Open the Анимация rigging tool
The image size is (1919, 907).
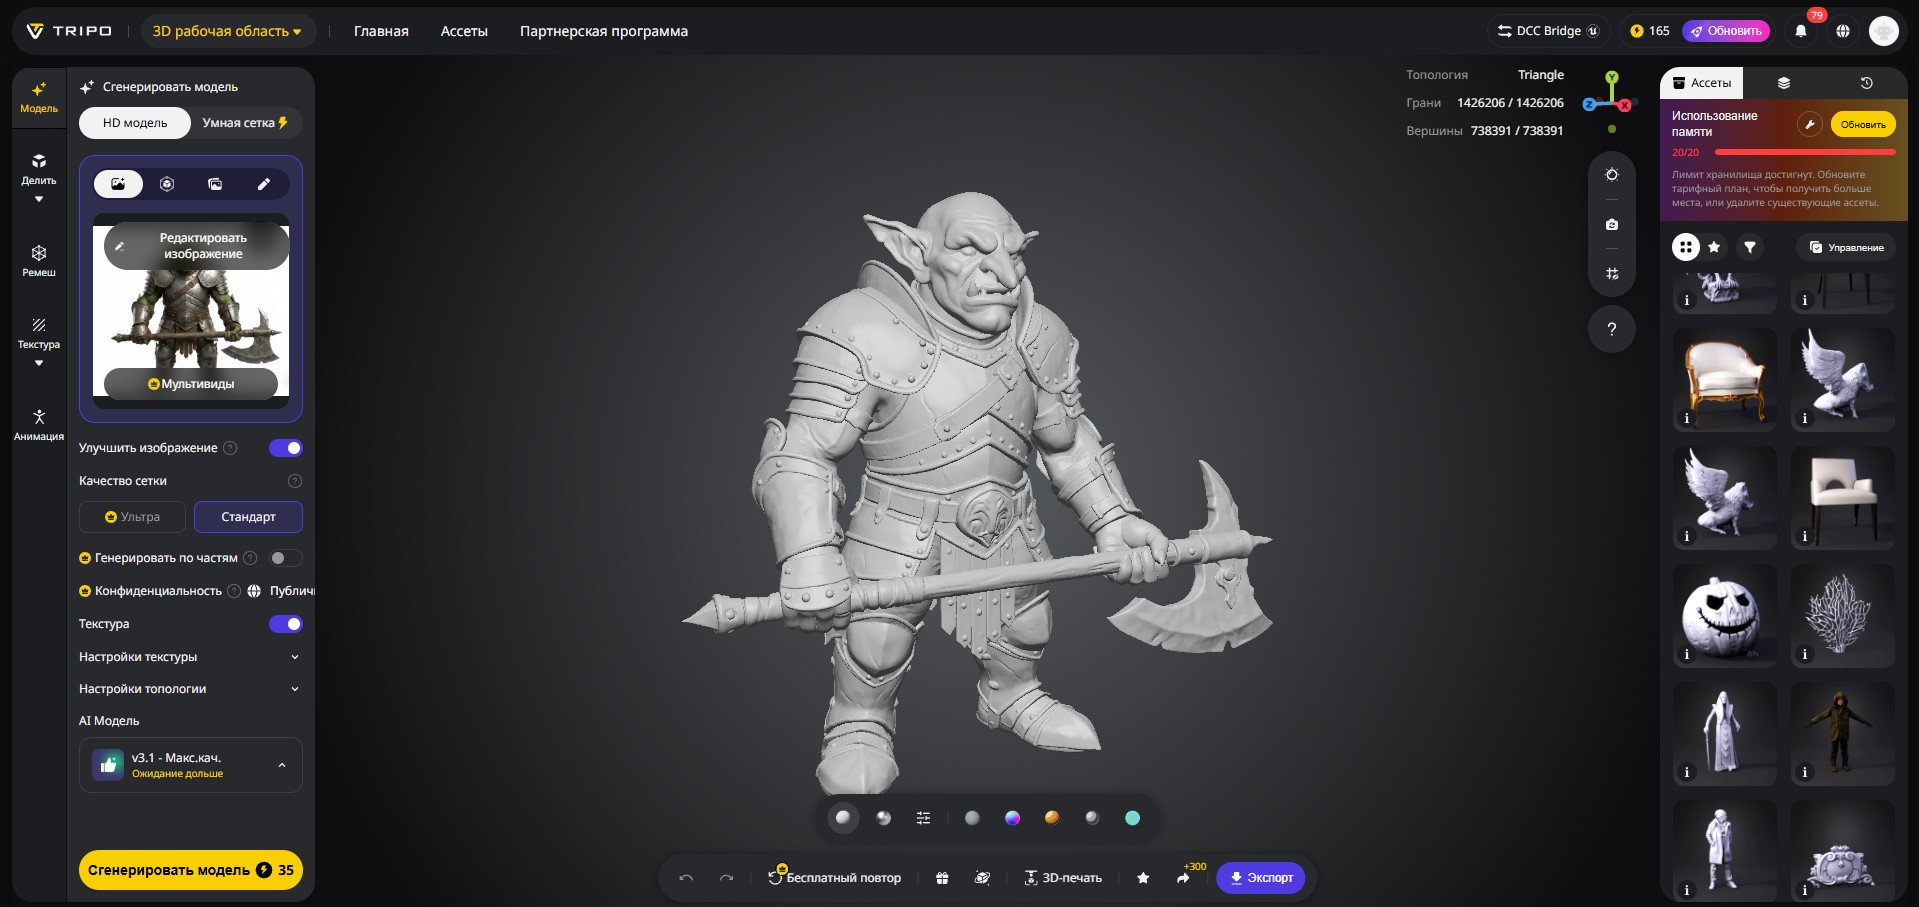[39, 424]
